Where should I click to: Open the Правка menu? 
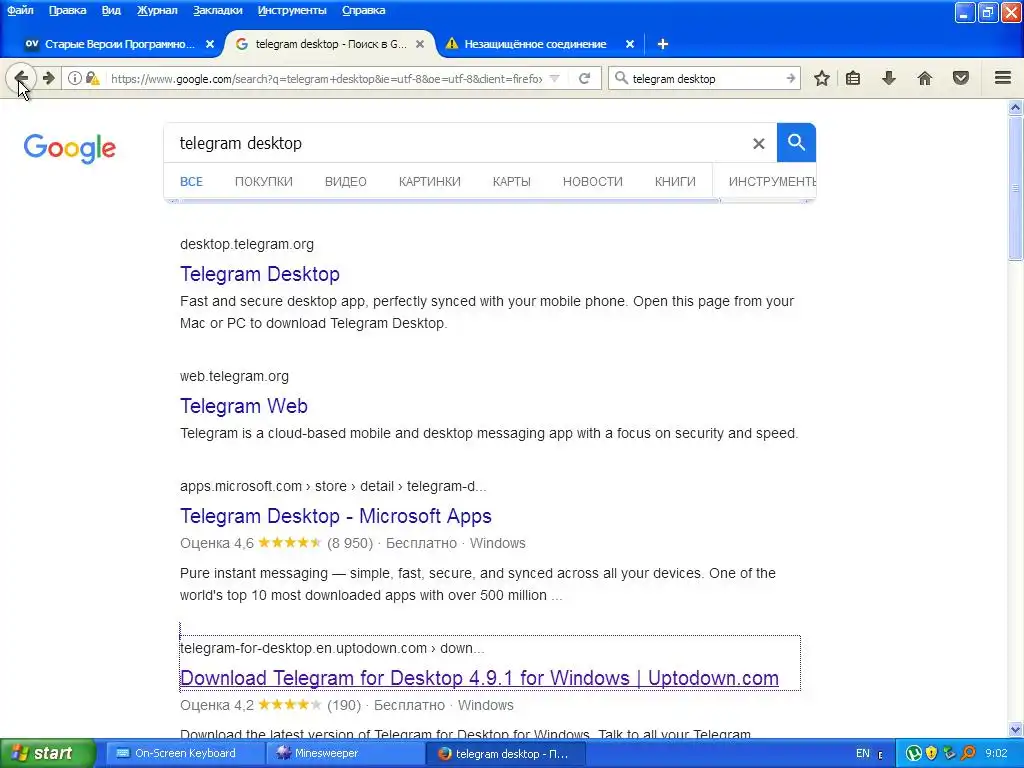coord(67,10)
